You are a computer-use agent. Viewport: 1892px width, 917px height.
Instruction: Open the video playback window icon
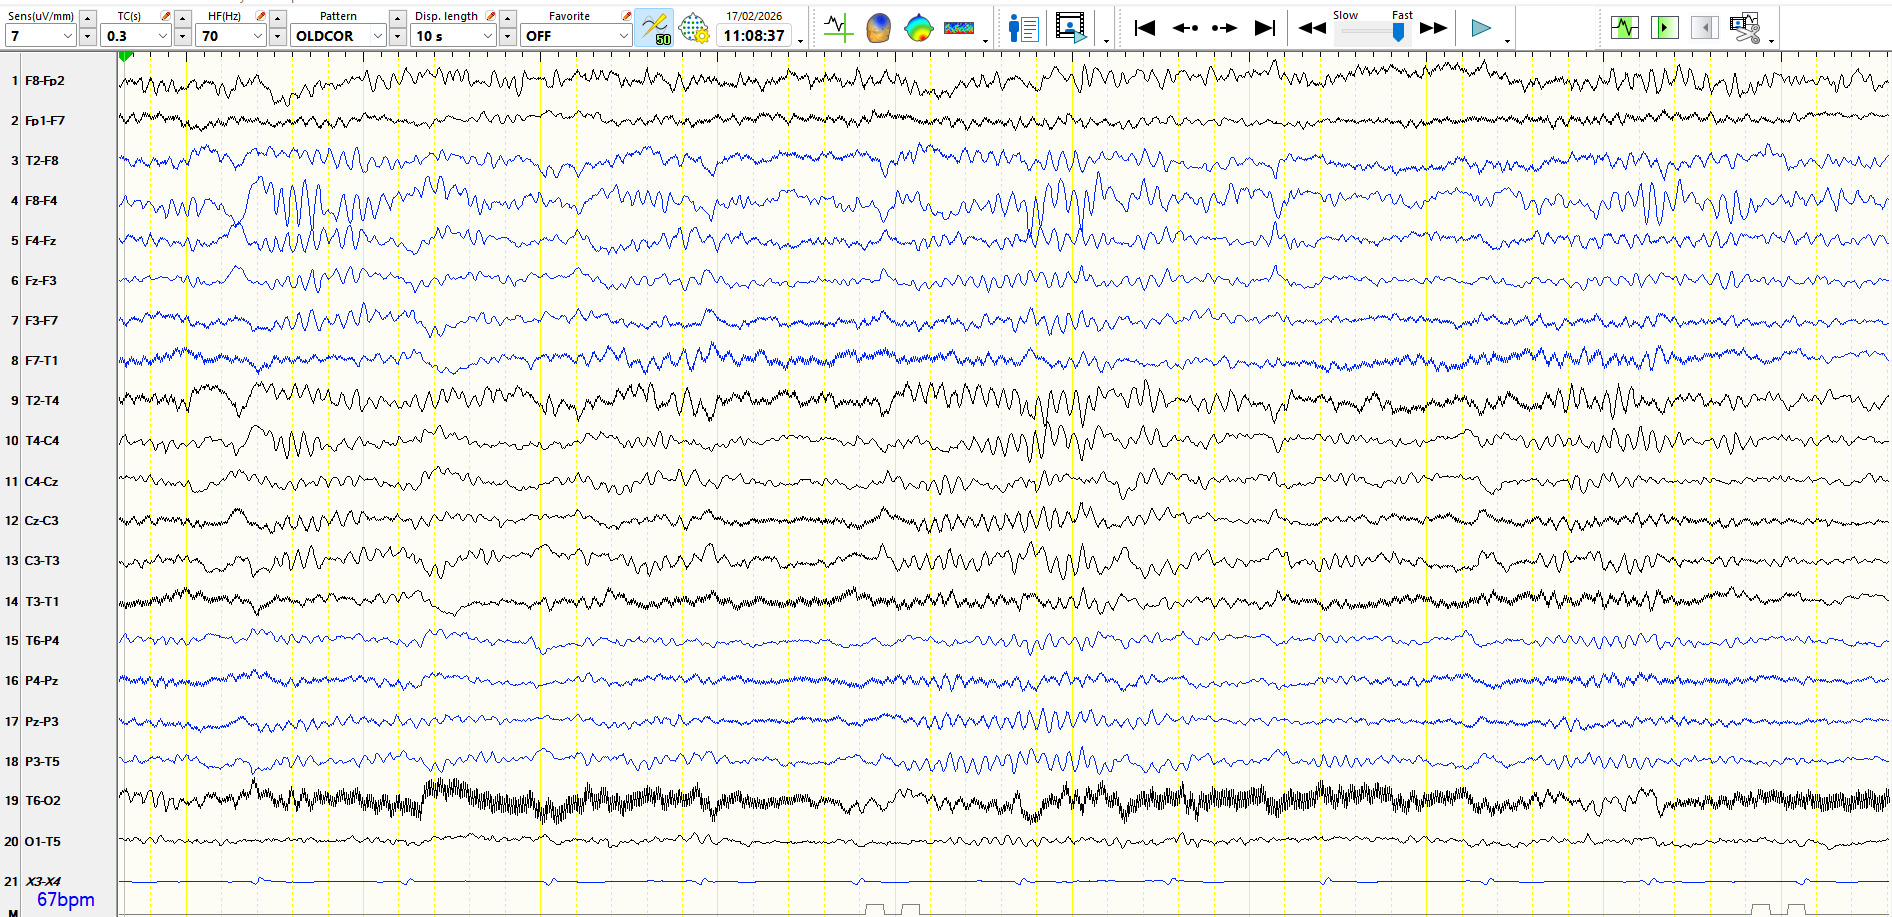tap(1070, 28)
